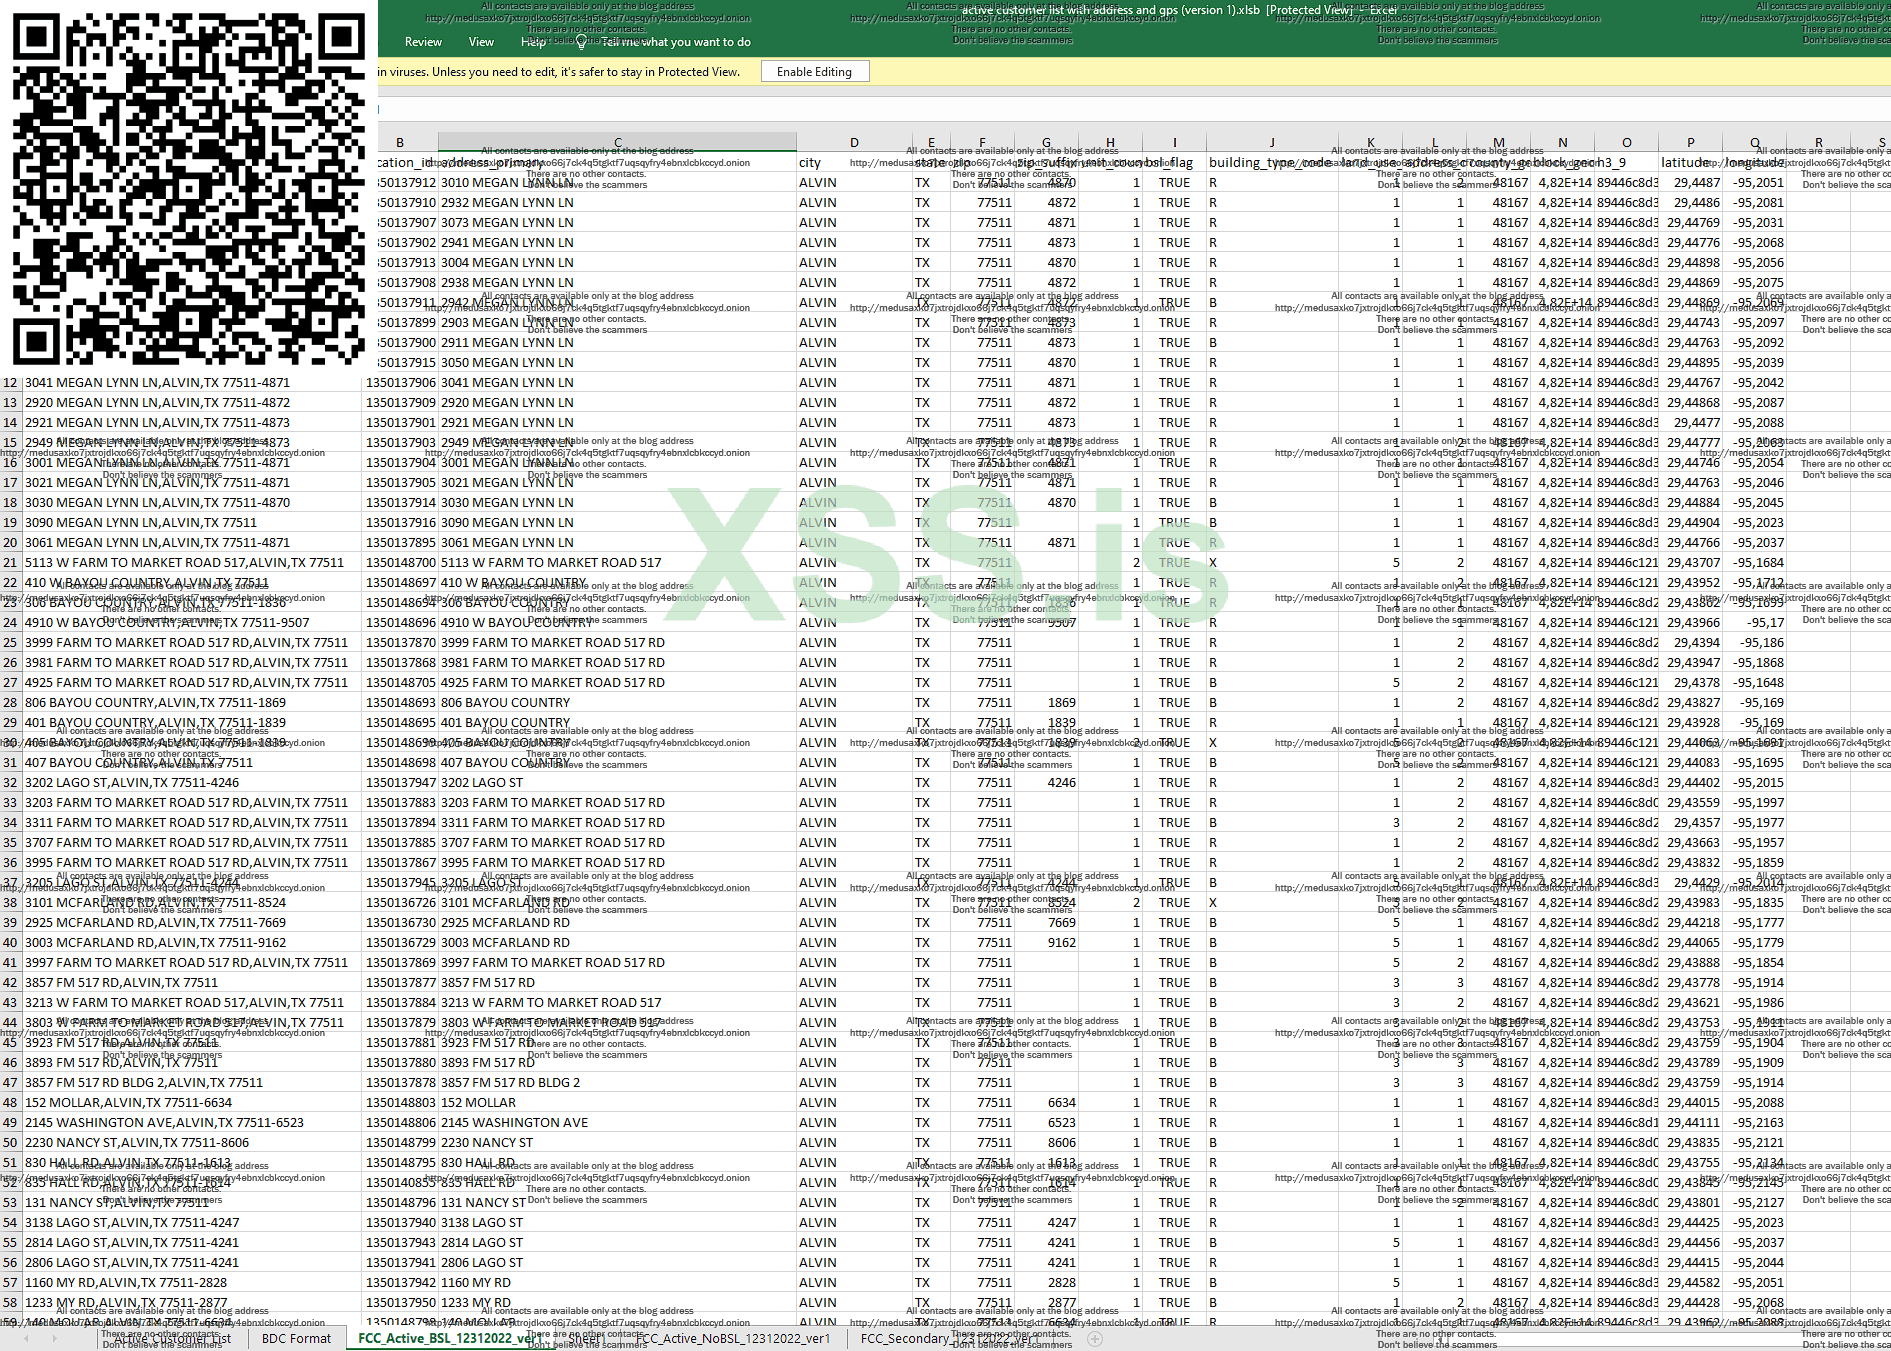Image resolution: width=1891 pixels, height=1351 pixels.
Task: Select cell '152 MOLLAR' in column C
Action: 617,1103
